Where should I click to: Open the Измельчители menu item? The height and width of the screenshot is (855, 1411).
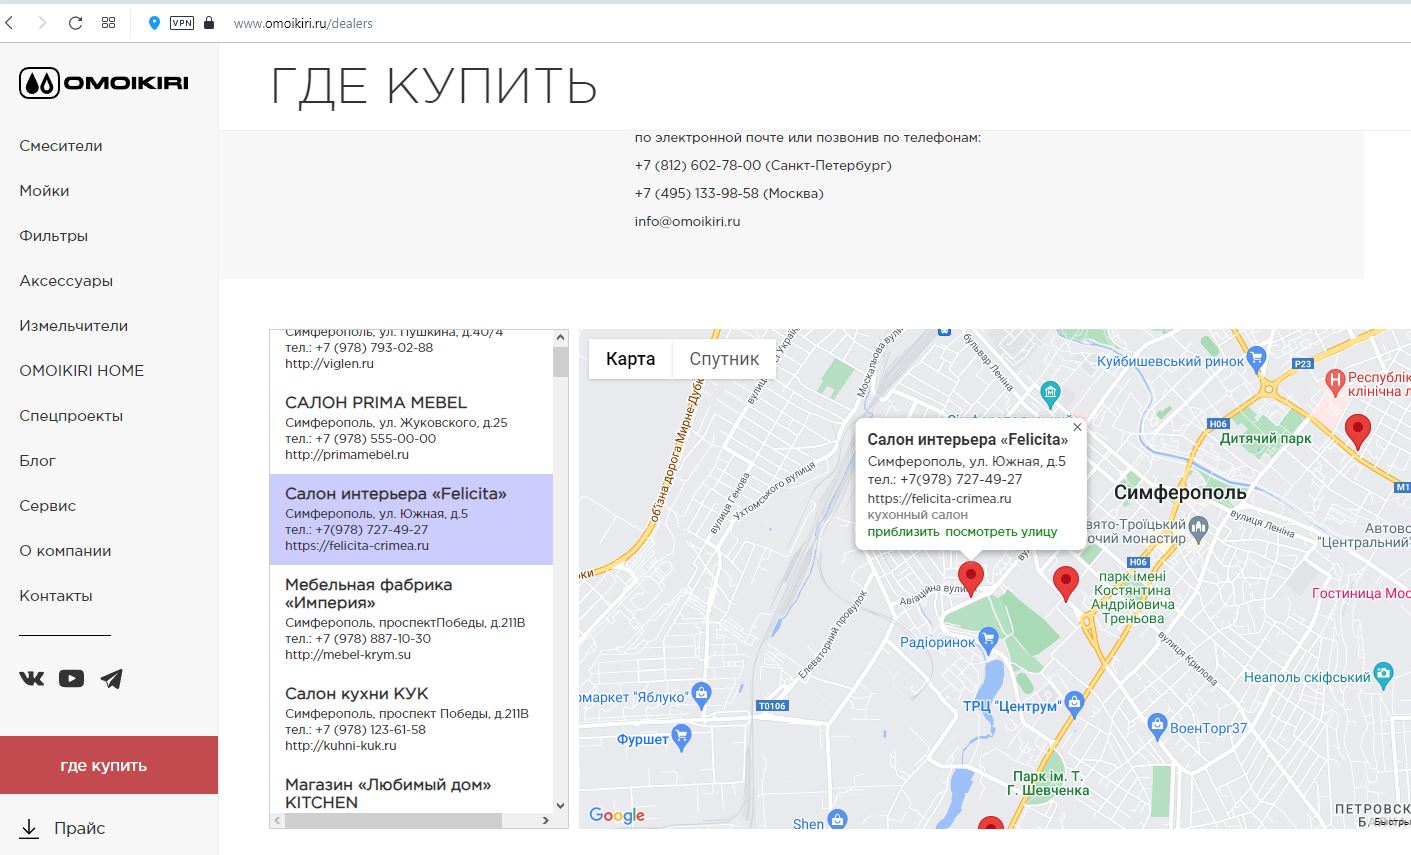pyautogui.click(x=74, y=326)
